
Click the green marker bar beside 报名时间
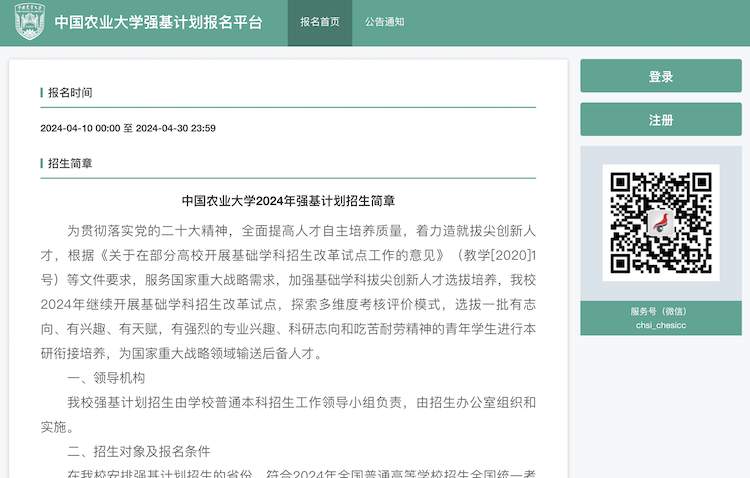point(42,93)
